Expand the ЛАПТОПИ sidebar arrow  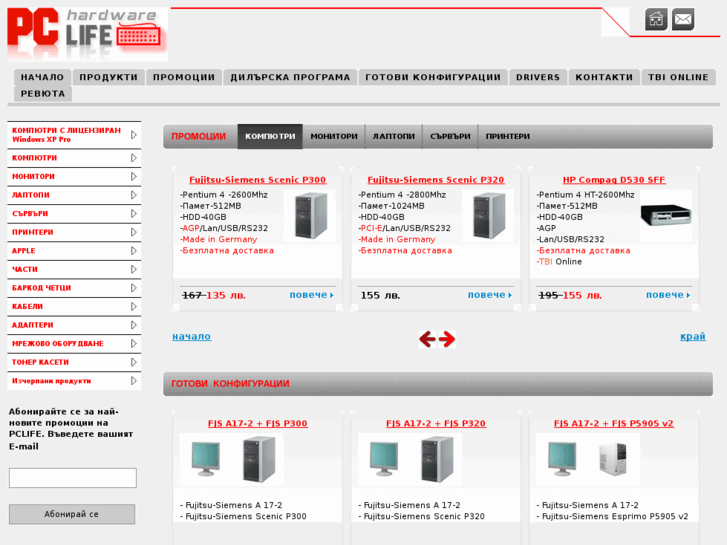[134, 195]
